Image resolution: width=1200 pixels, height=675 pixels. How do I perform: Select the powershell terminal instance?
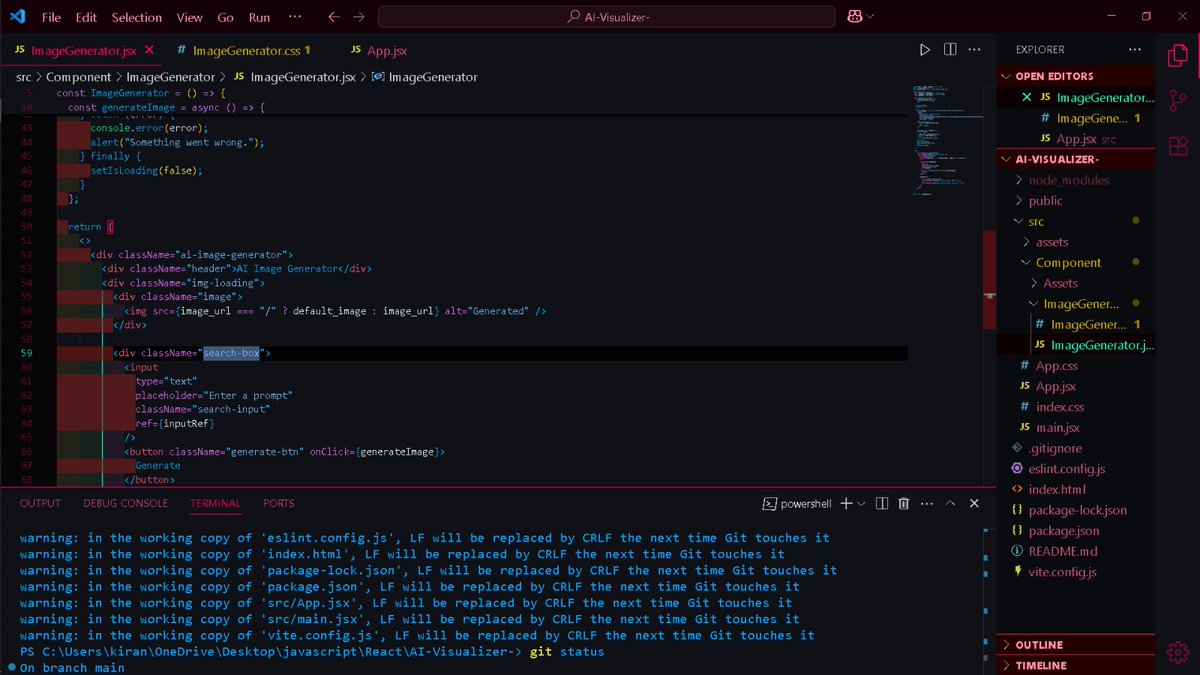click(x=797, y=504)
